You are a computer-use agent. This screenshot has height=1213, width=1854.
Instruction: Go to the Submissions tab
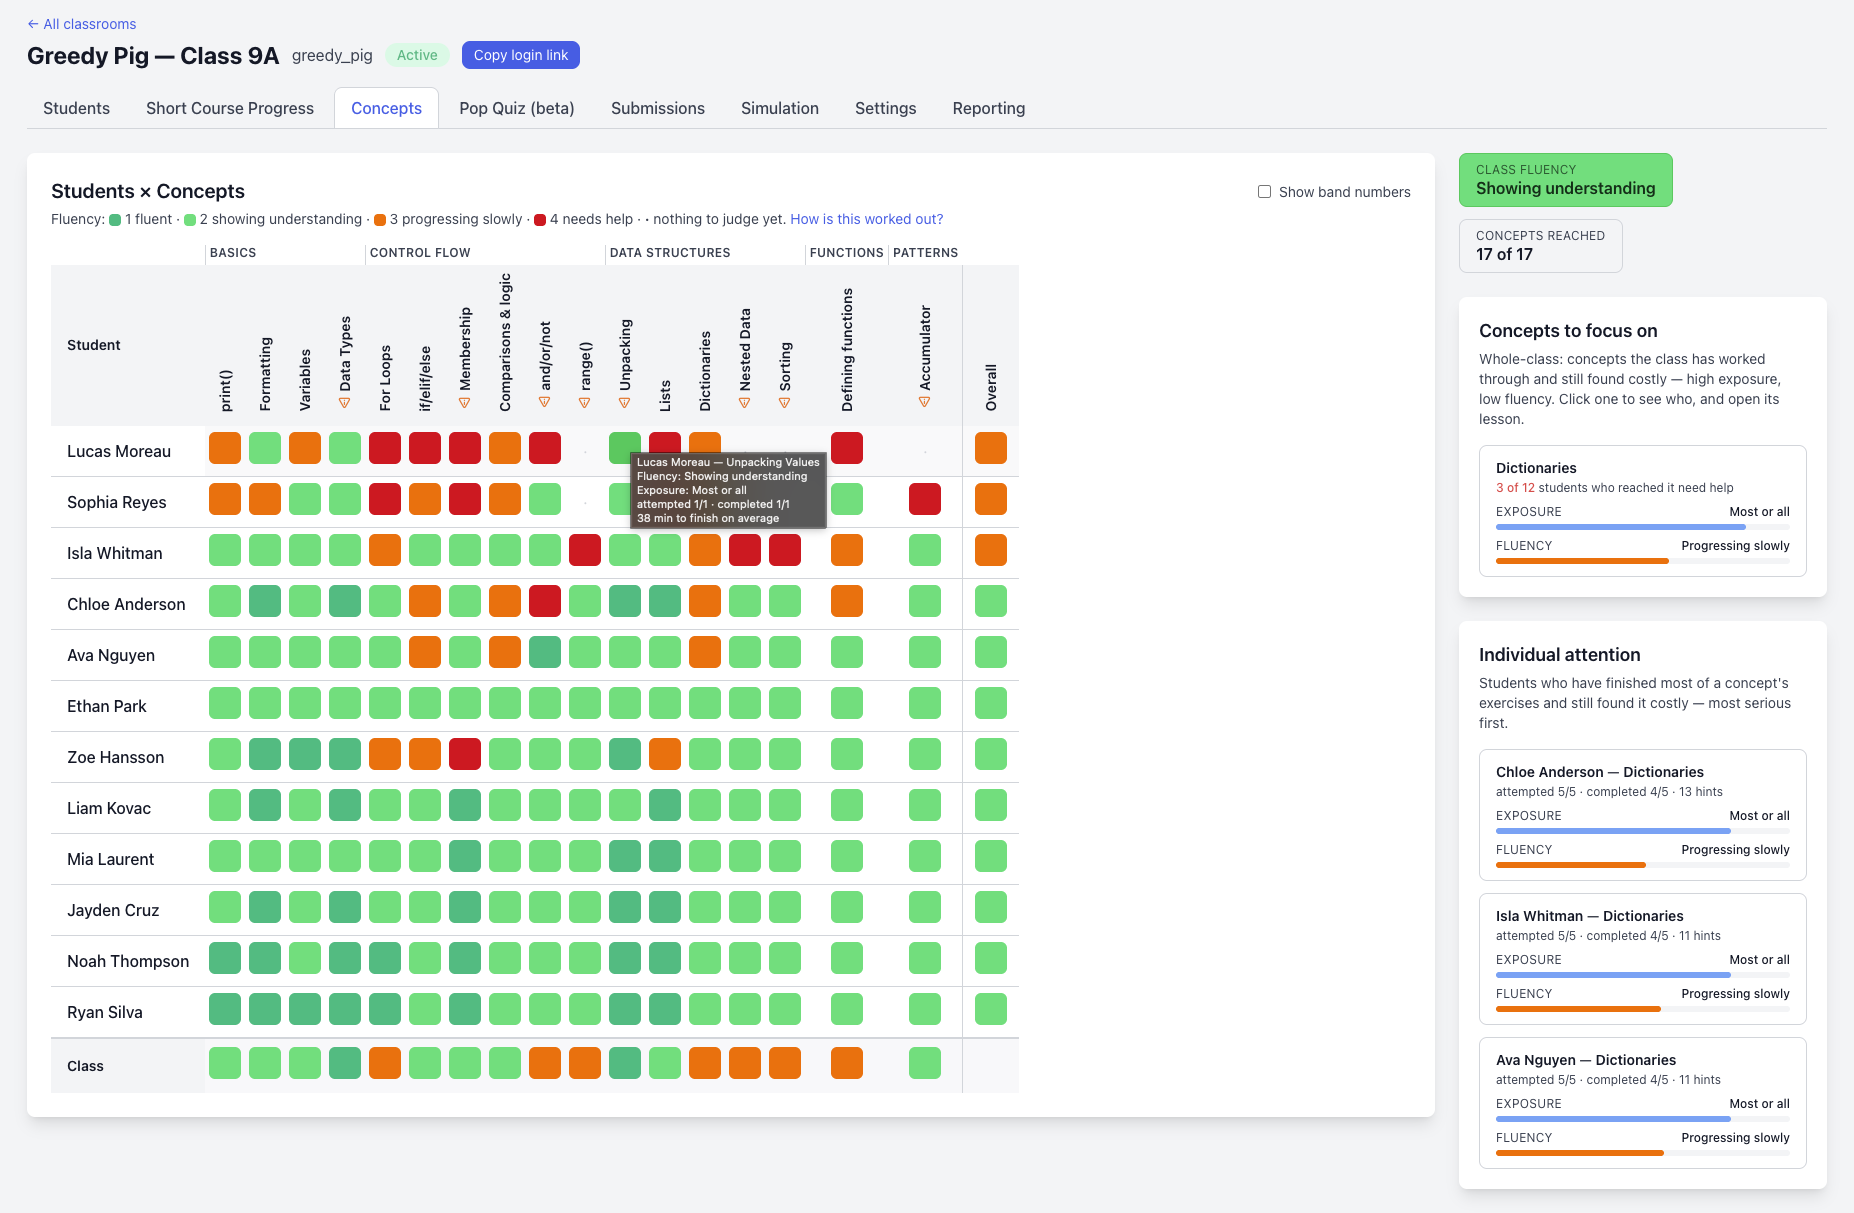point(658,108)
